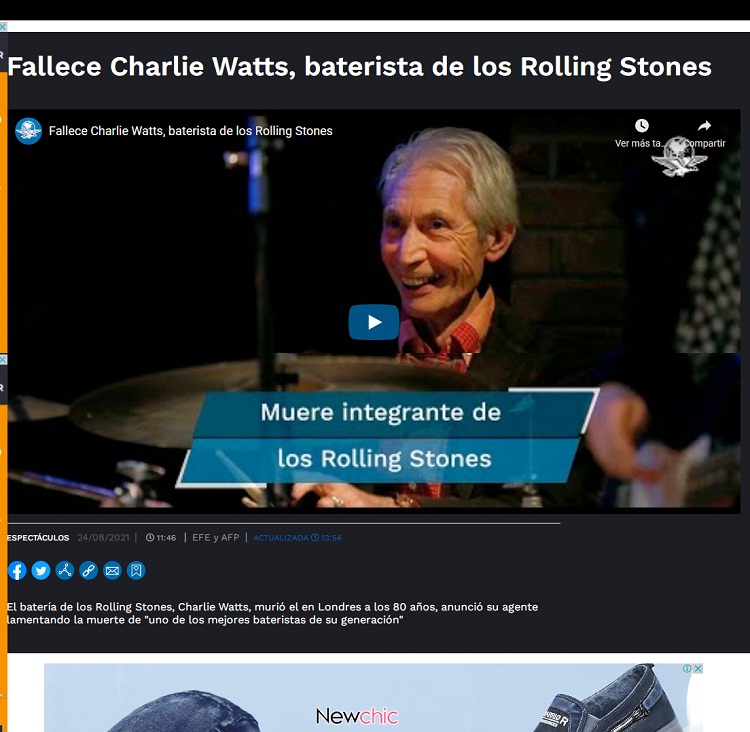Share article on Facebook

pos(17,570)
